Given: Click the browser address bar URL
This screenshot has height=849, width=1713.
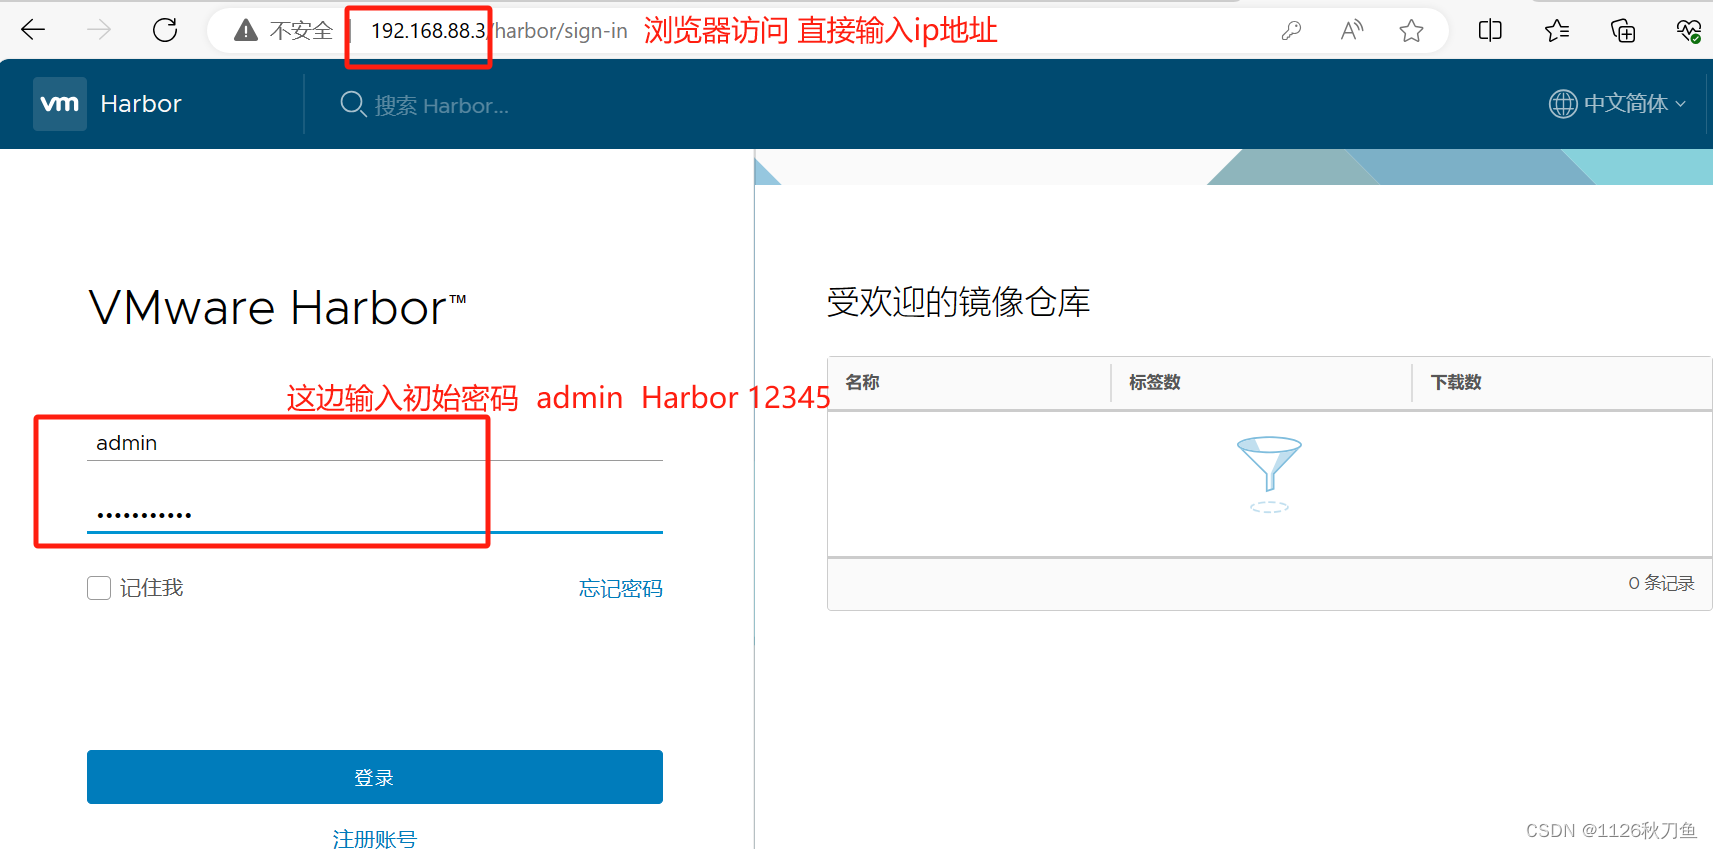Looking at the screenshot, I should point(499,31).
